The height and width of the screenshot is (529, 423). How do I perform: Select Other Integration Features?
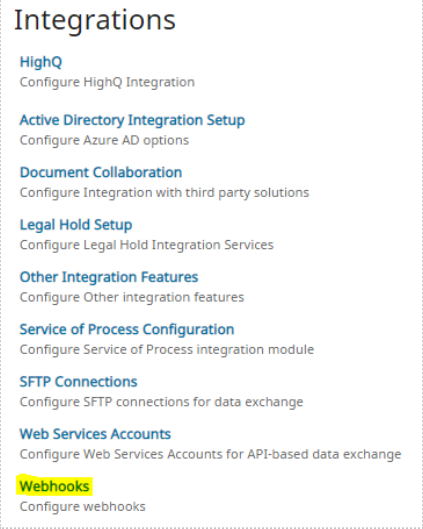tap(109, 277)
